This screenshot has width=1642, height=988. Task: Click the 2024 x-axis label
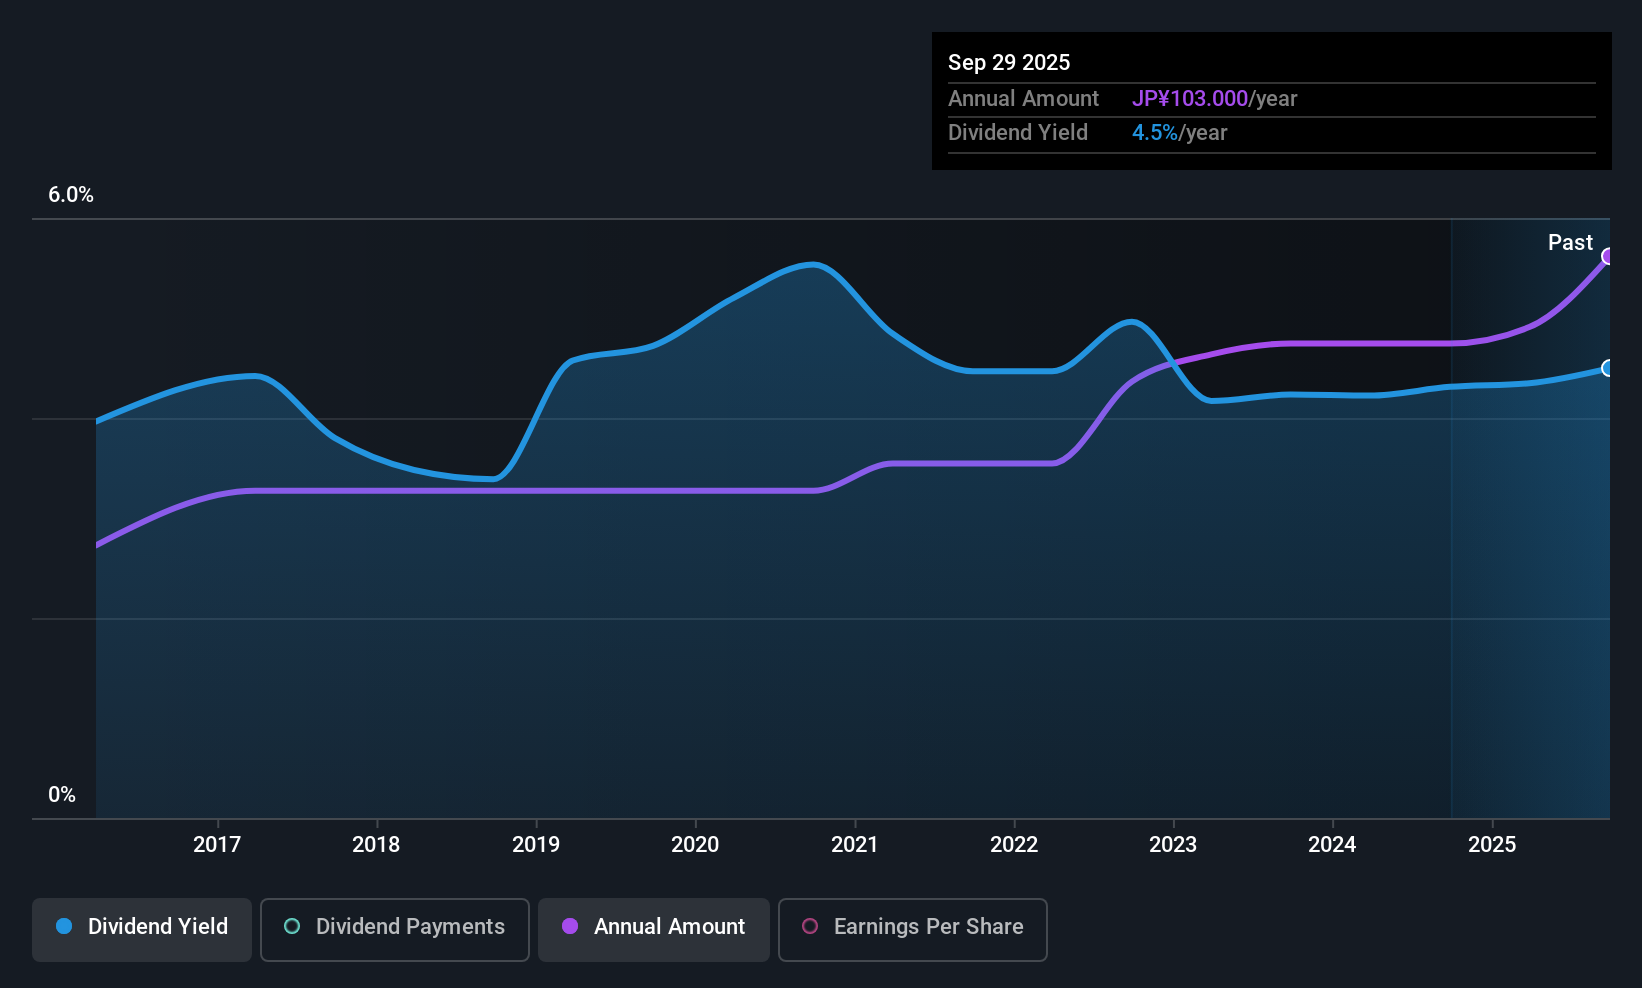tap(1332, 845)
